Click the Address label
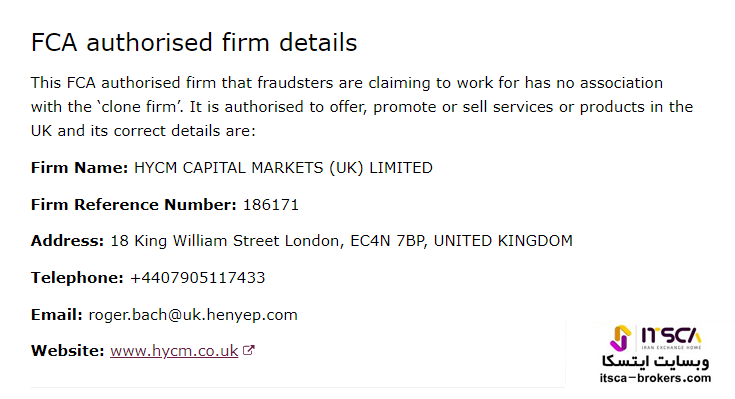 [67, 241]
